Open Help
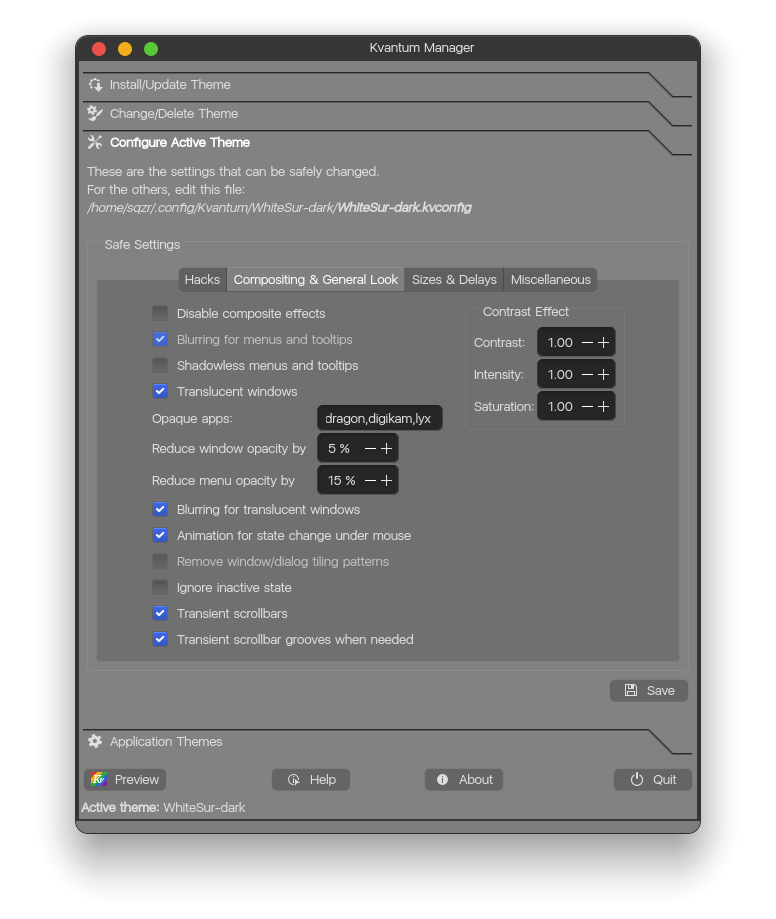Image resolution: width=776 pixels, height=919 pixels. click(311, 780)
